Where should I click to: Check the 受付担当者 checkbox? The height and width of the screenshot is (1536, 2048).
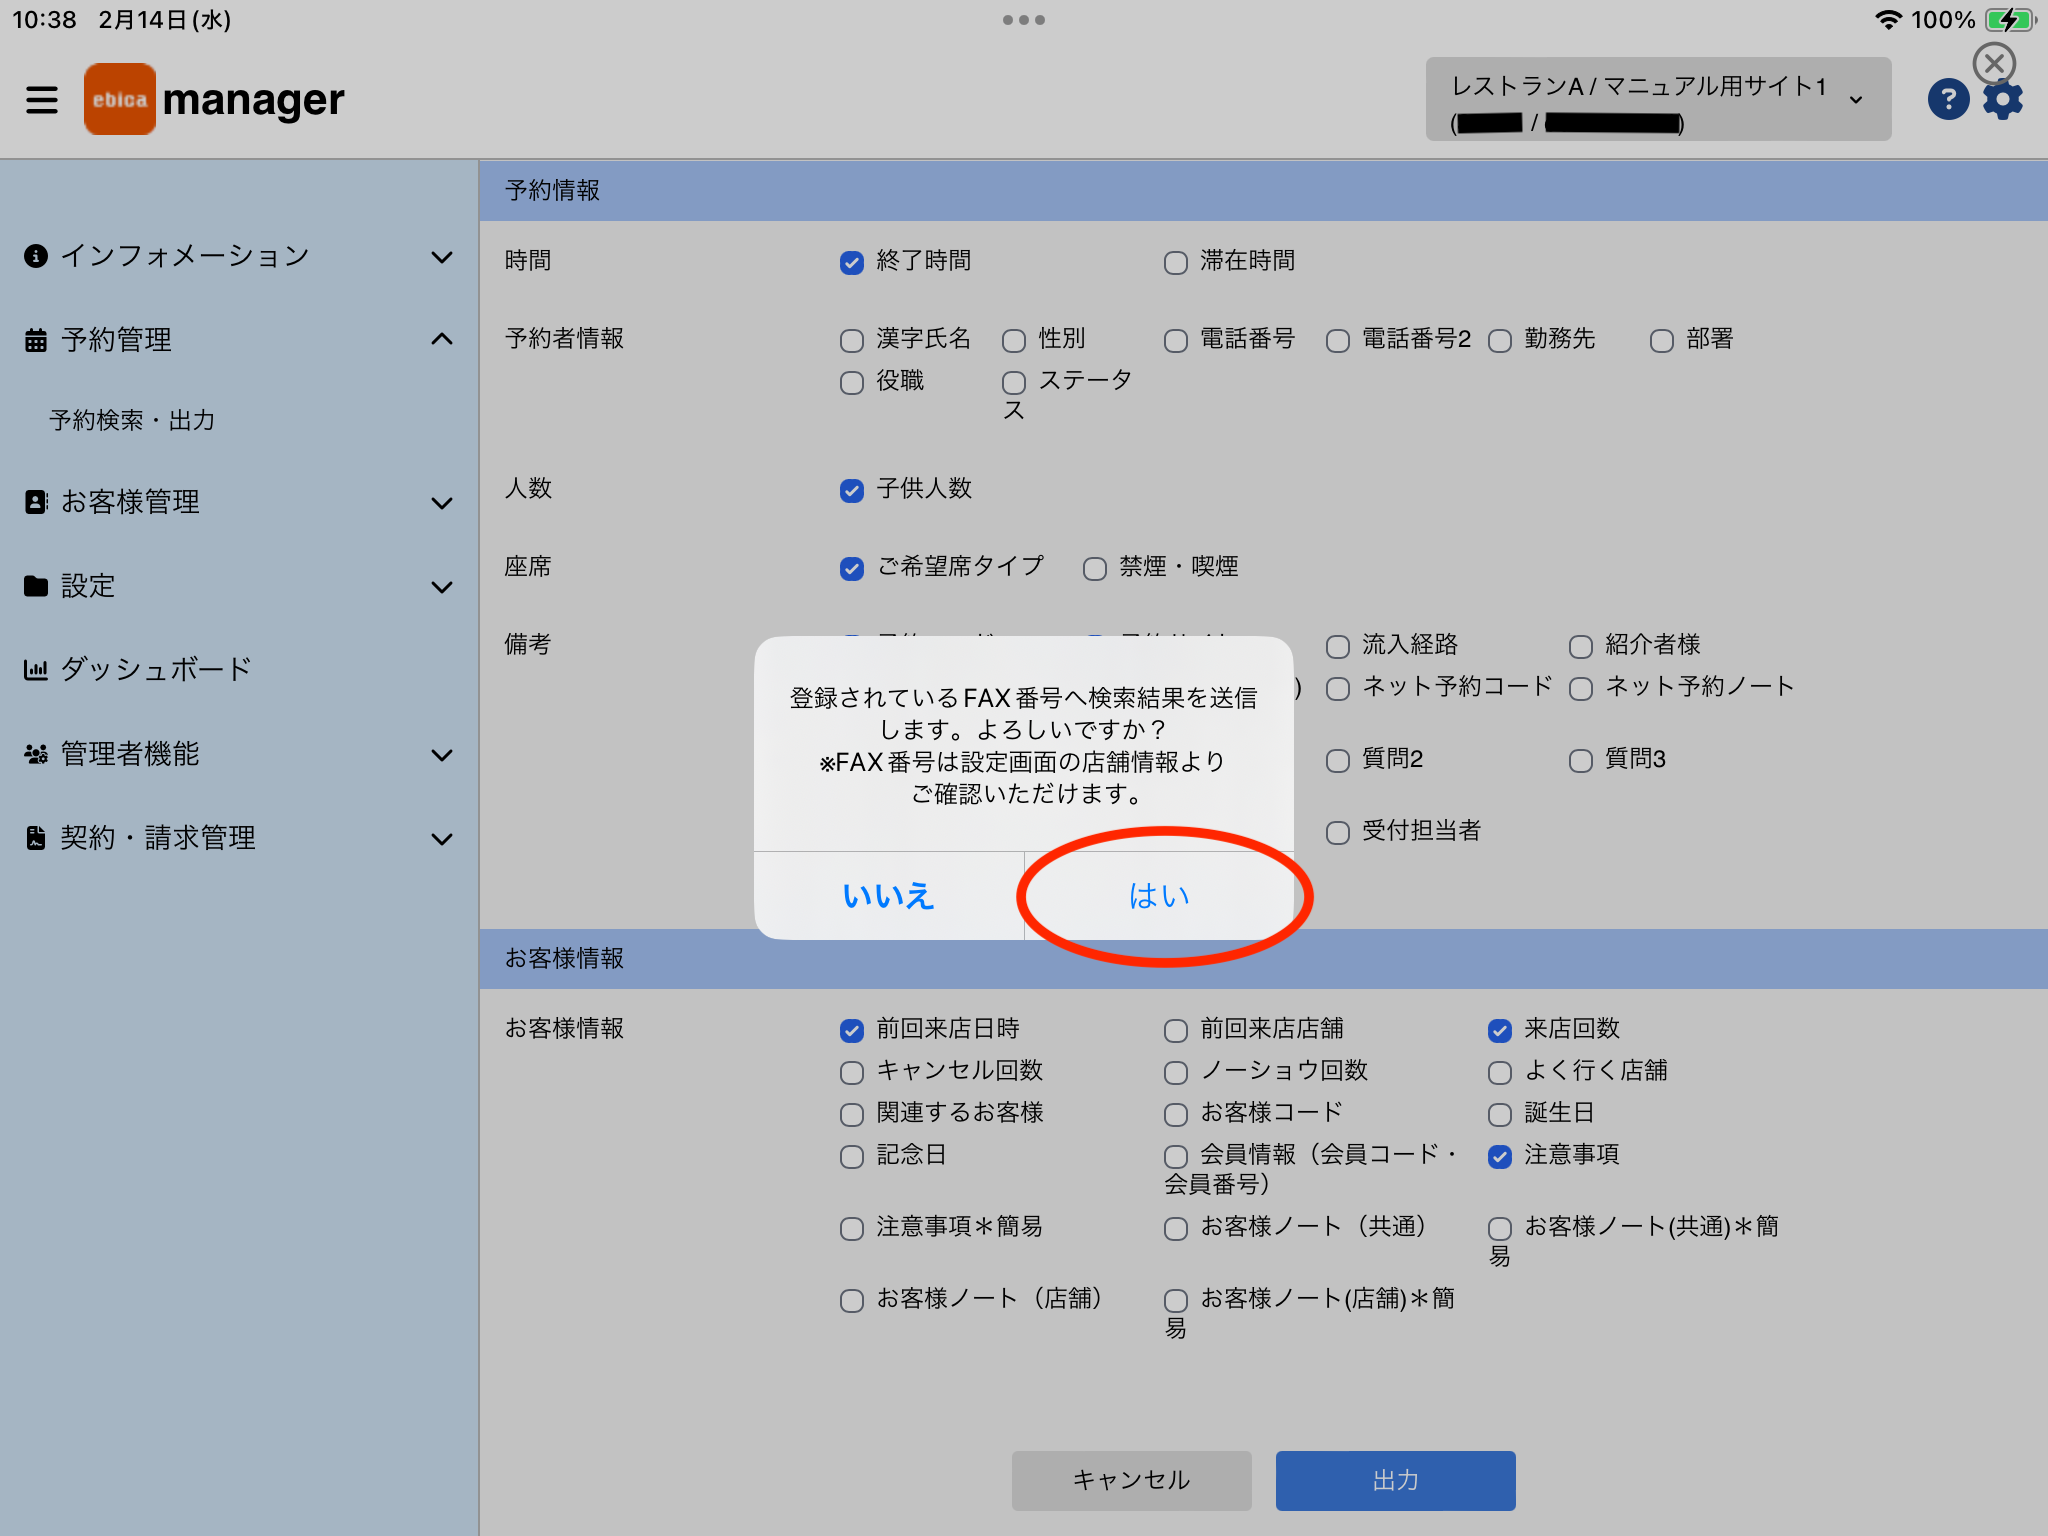(1338, 833)
